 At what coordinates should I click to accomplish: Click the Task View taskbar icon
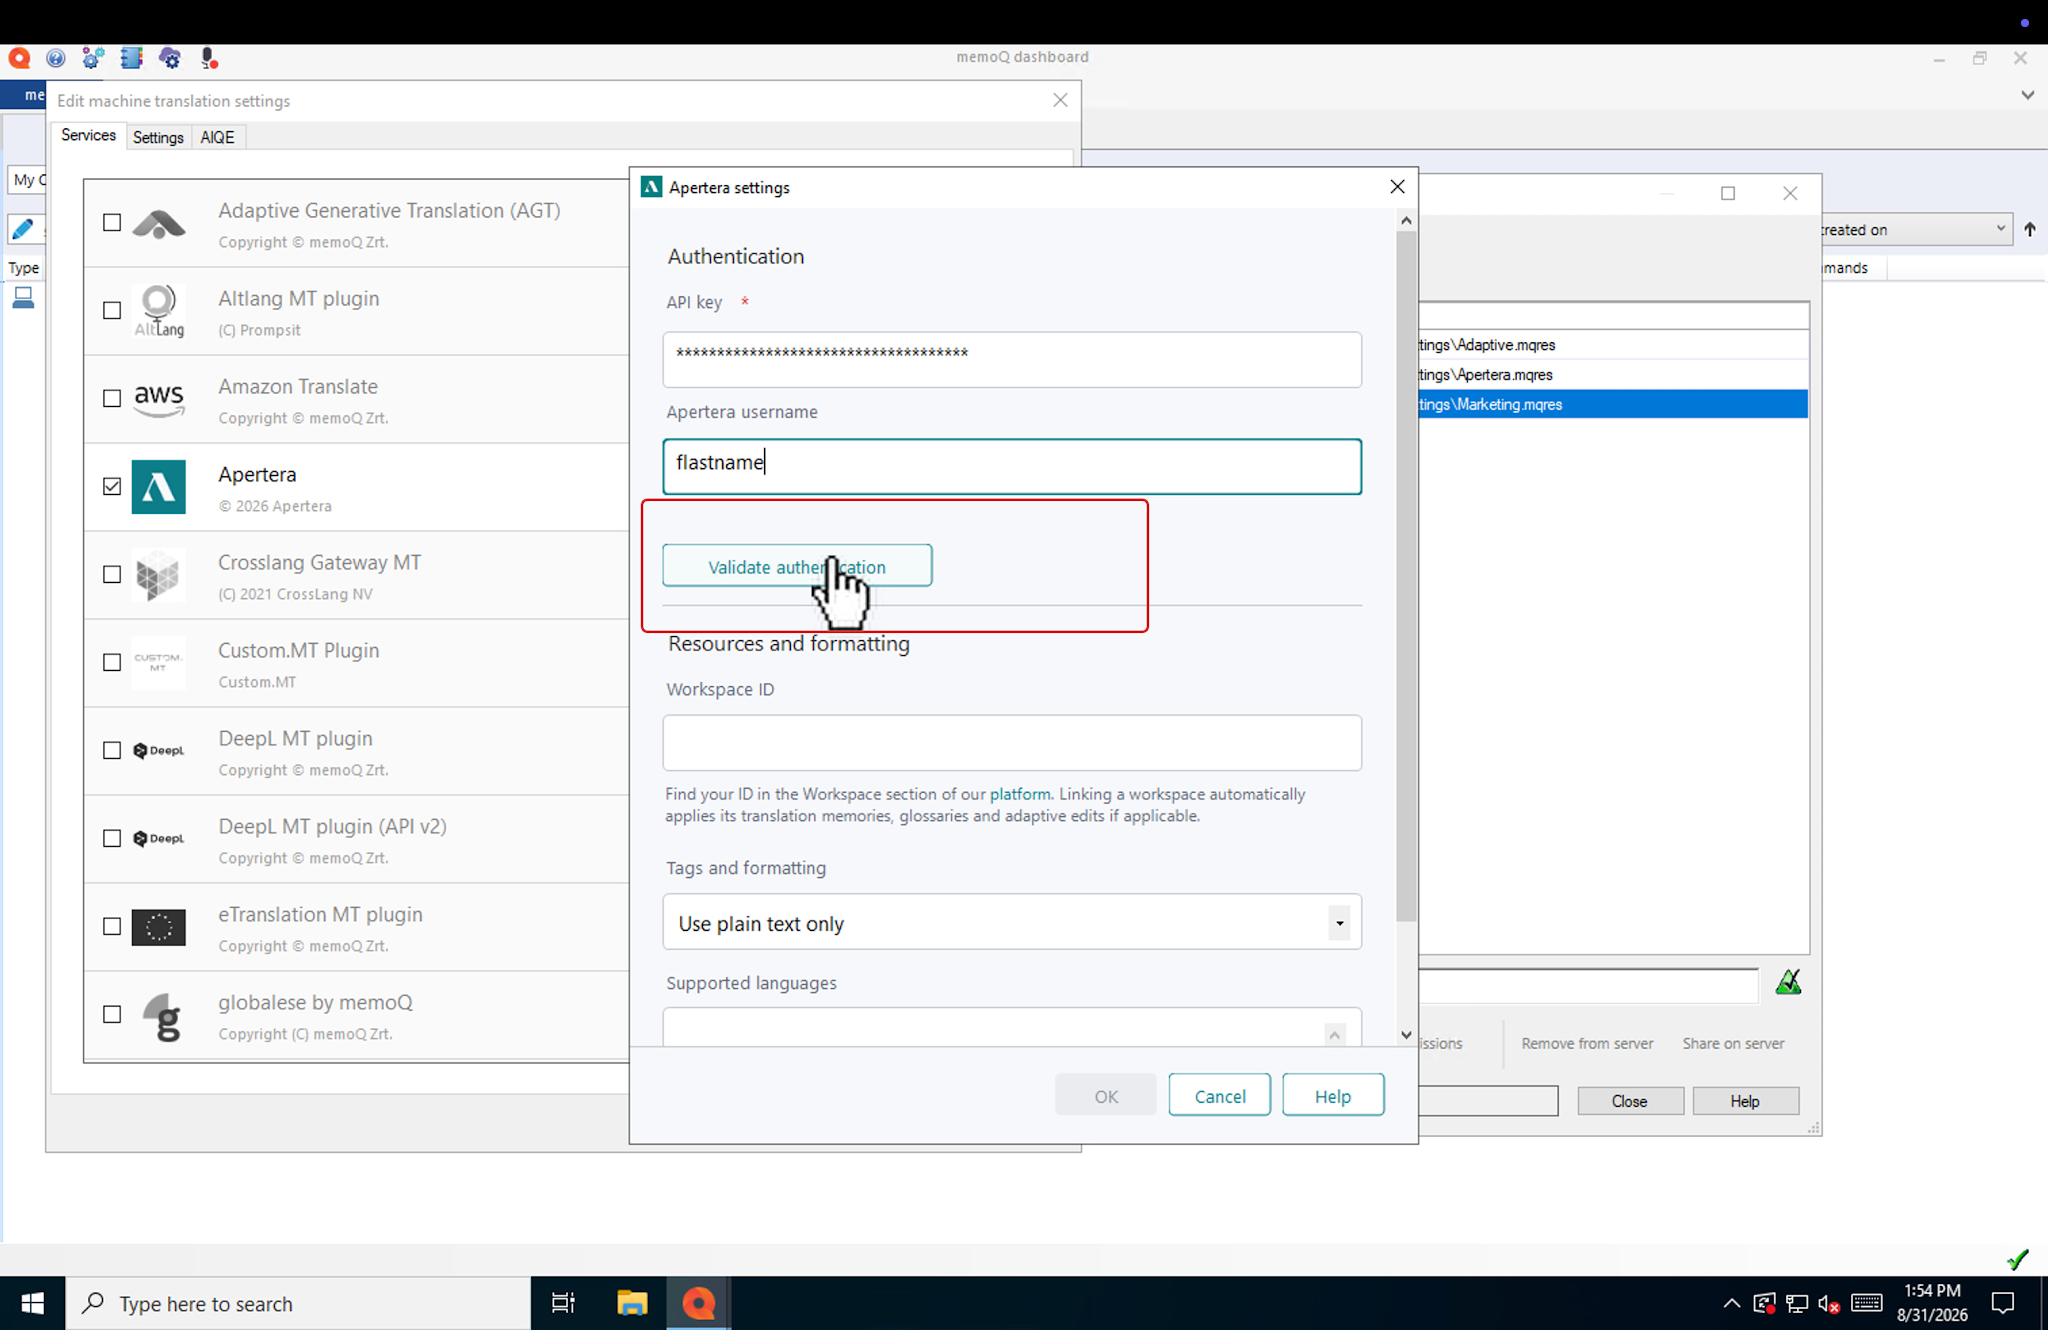pyautogui.click(x=563, y=1303)
